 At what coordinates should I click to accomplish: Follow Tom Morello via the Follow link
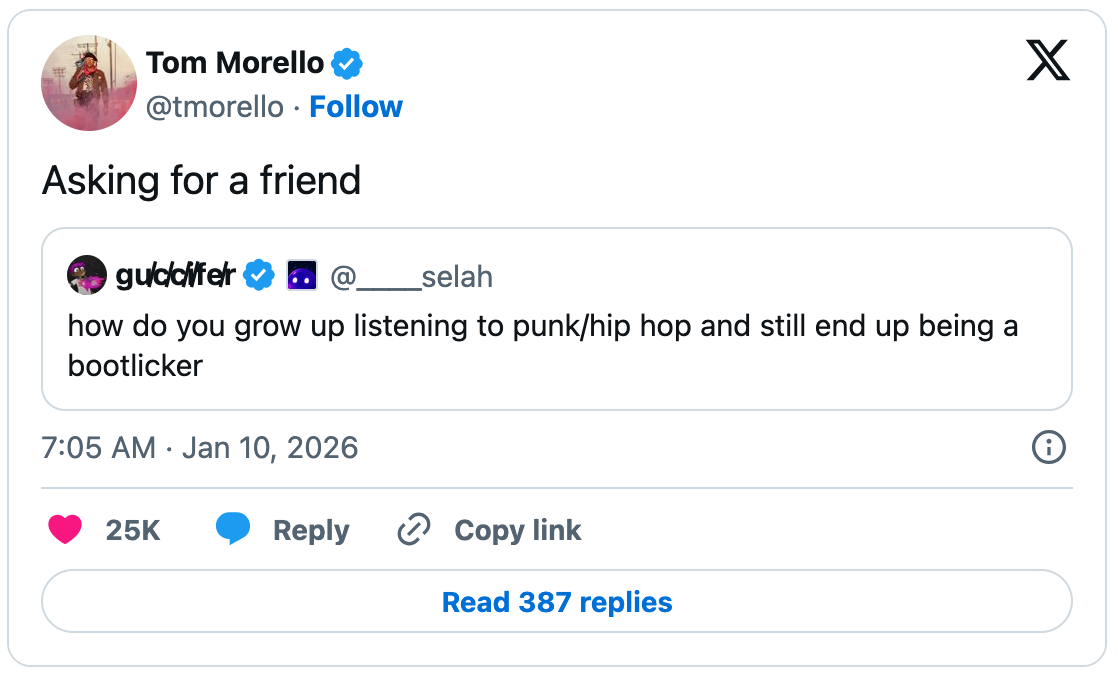(x=356, y=106)
